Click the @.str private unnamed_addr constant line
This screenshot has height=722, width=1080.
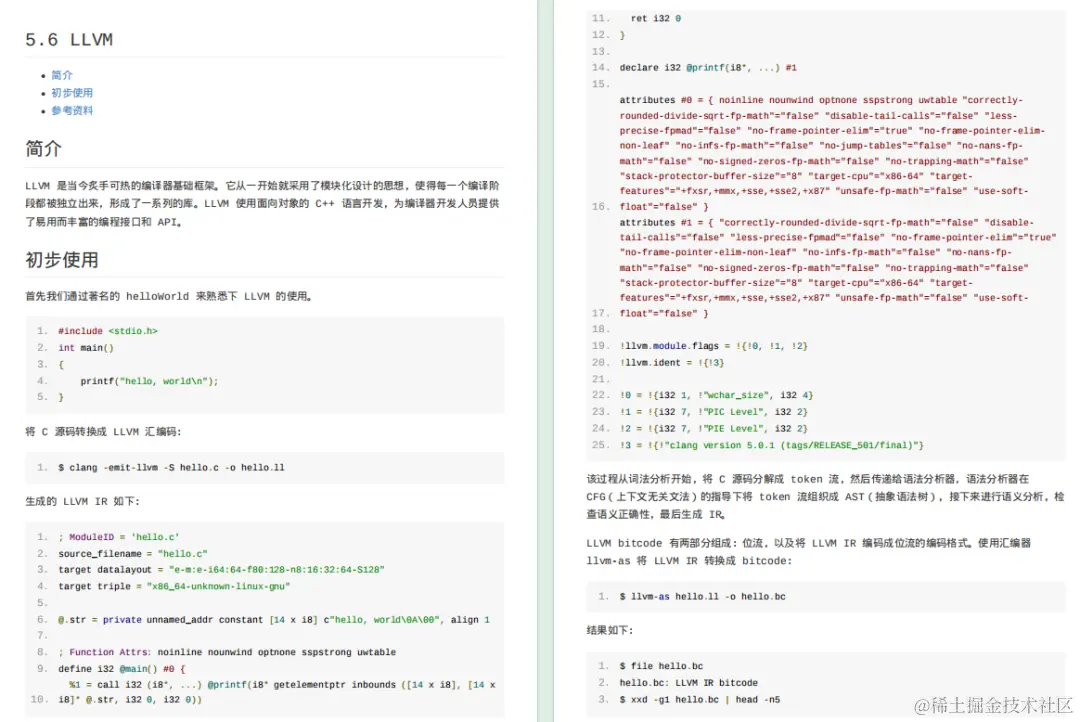click(x=274, y=620)
